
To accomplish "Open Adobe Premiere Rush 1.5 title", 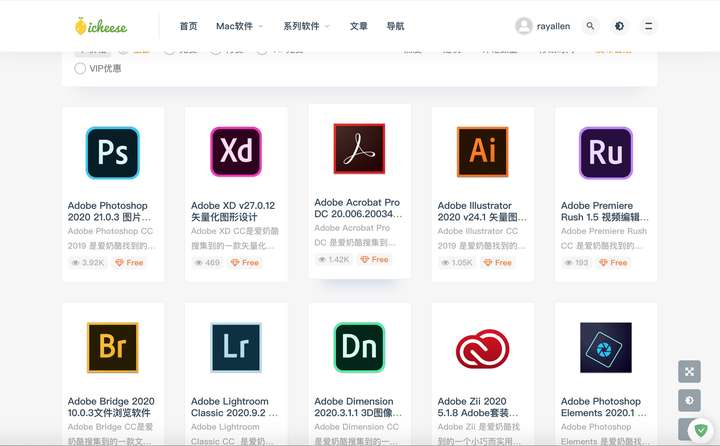I will [x=605, y=211].
